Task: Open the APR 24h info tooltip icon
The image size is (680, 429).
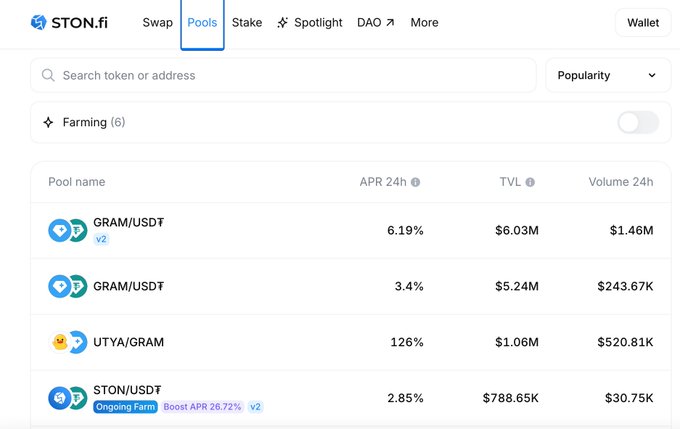Action: click(x=415, y=182)
